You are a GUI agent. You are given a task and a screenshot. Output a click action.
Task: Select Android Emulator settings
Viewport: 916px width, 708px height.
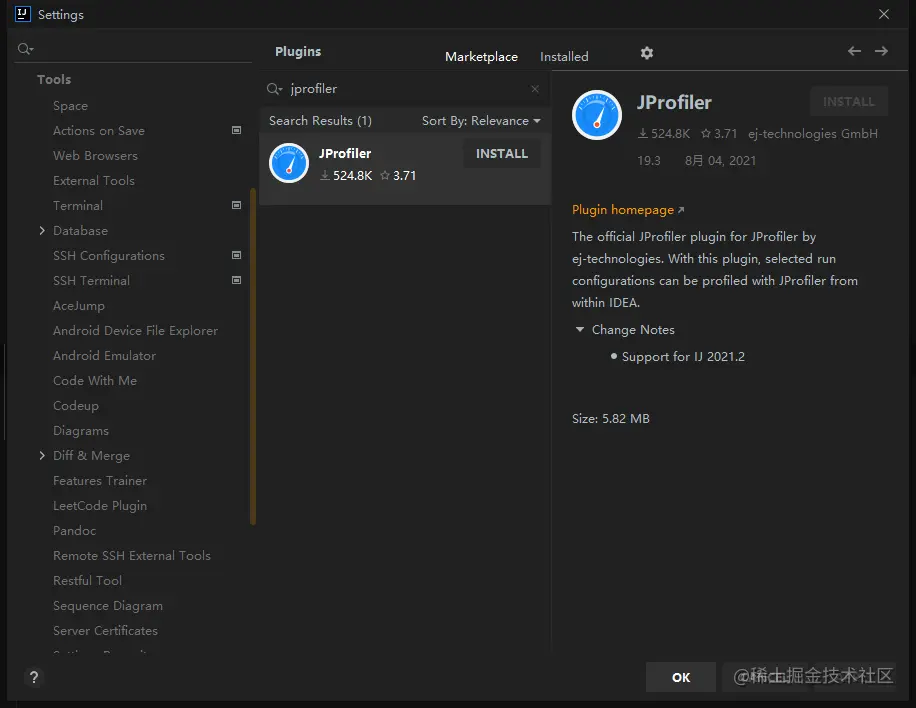coord(104,356)
